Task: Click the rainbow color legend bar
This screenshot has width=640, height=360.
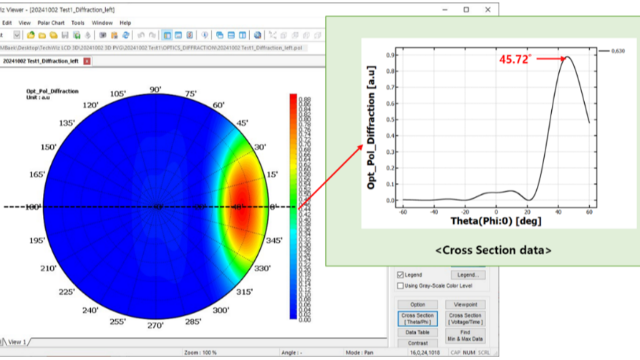Action: [x=293, y=206]
